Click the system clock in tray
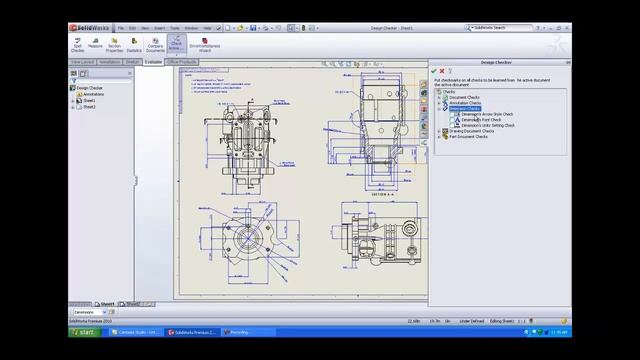This screenshot has width=640, height=360. click(559, 332)
